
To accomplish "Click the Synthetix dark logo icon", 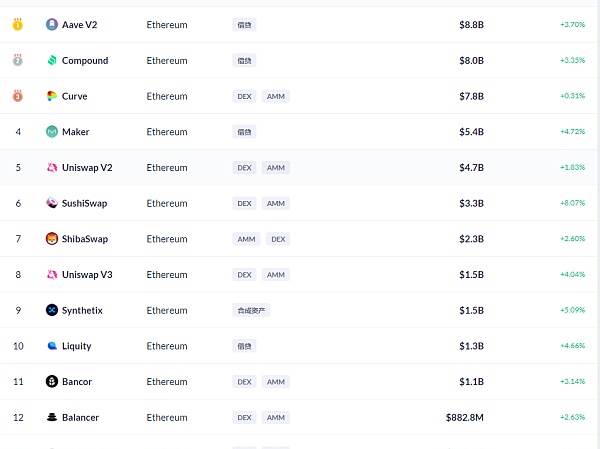I will pos(52,310).
